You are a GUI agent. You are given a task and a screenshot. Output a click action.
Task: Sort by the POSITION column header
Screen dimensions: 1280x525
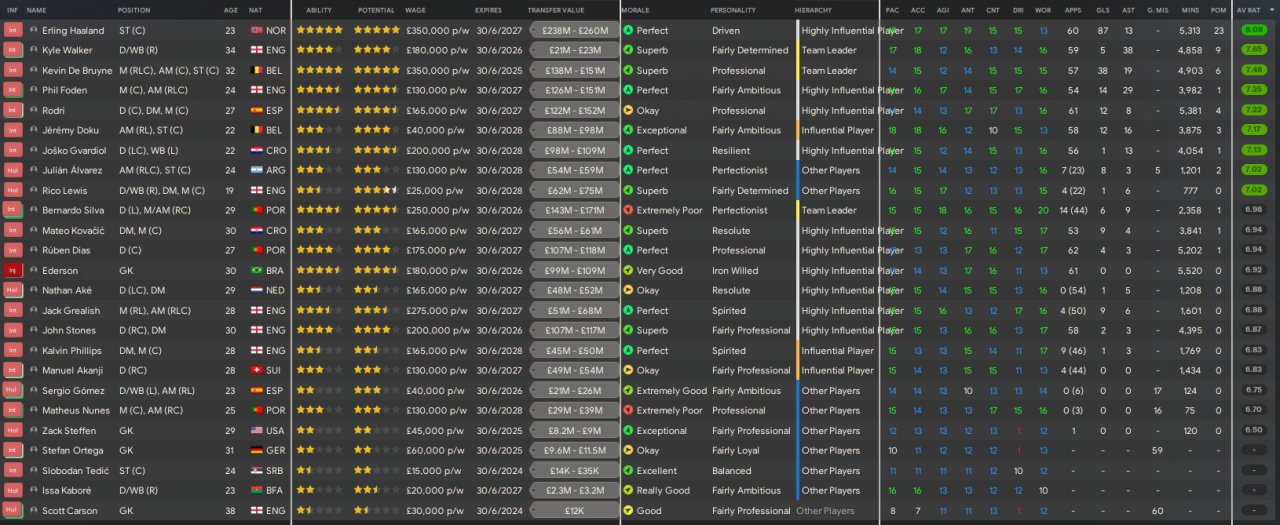(134, 9)
